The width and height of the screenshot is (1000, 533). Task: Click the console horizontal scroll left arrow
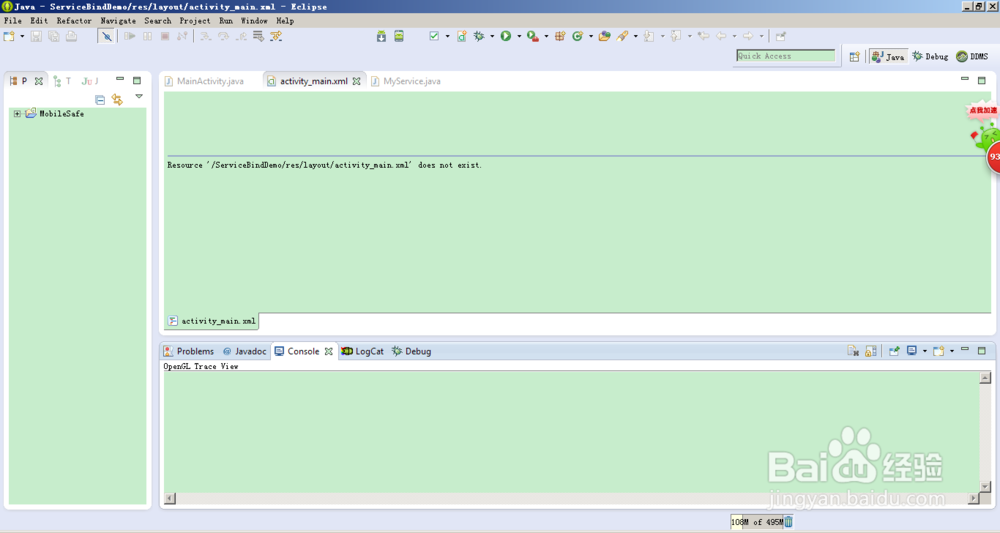click(x=170, y=499)
